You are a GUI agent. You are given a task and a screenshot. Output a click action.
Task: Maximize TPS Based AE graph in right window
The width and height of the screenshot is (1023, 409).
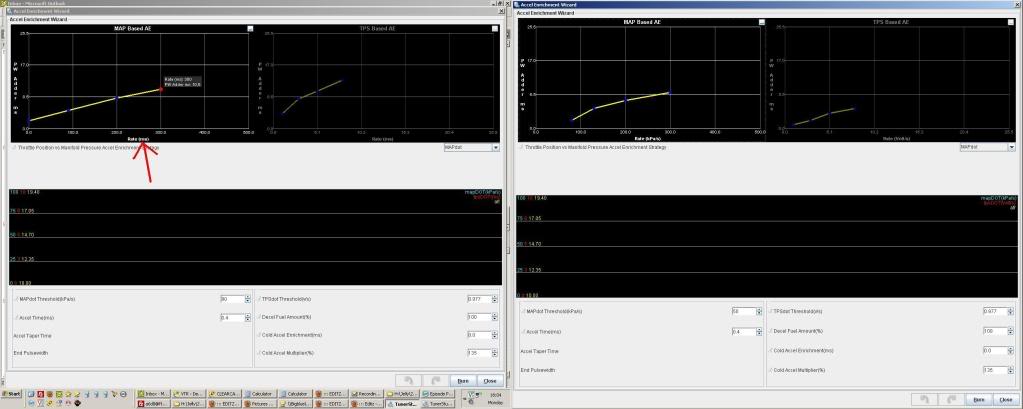tap(1011, 22)
